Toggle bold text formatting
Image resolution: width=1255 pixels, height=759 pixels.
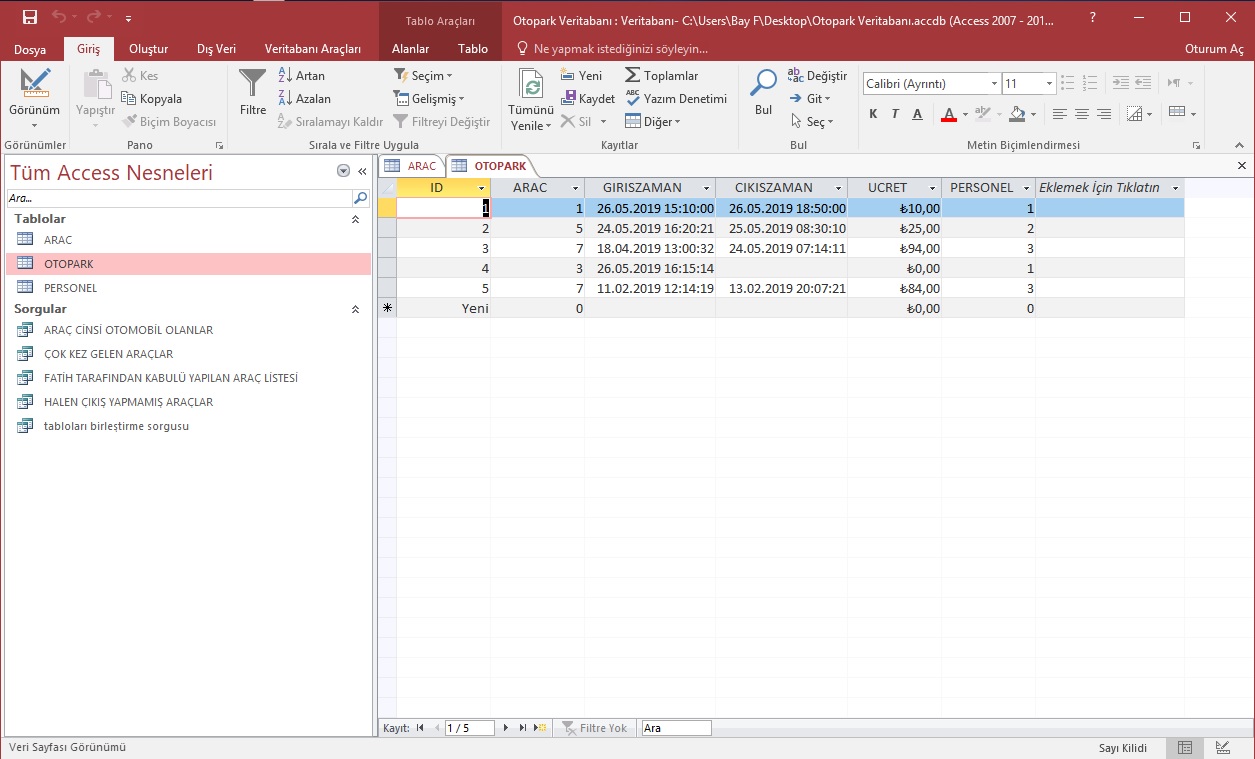tap(873, 114)
